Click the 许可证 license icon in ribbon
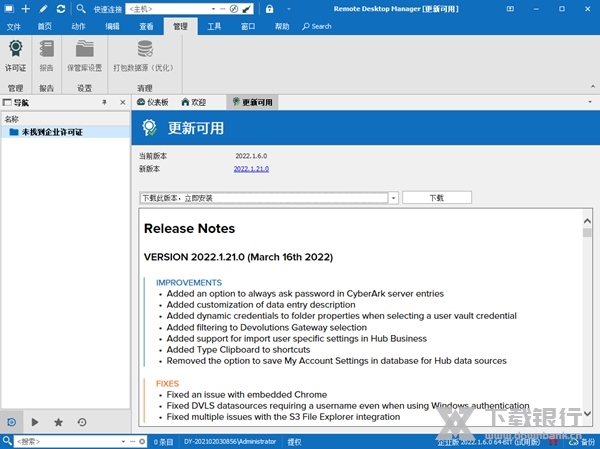 [15, 49]
